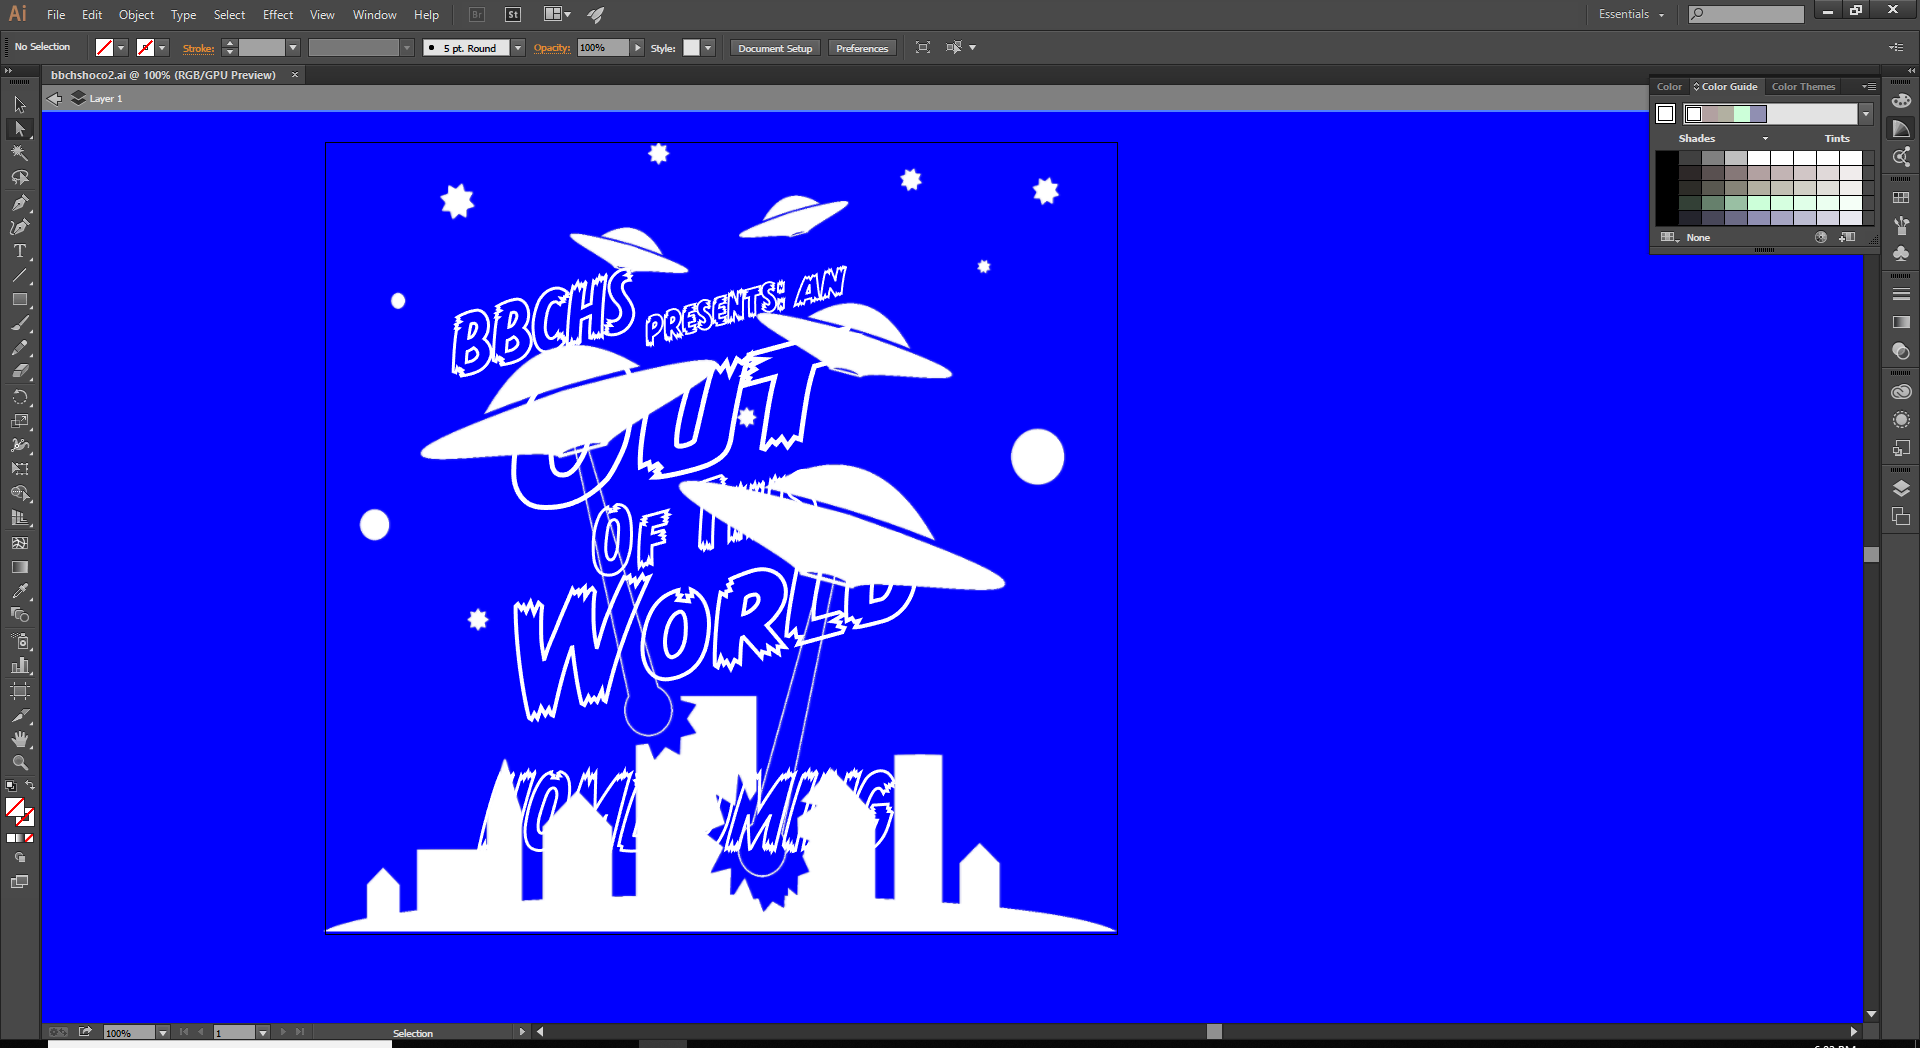
Task: Swap fill and stroke colors
Action: click(x=30, y=786)
